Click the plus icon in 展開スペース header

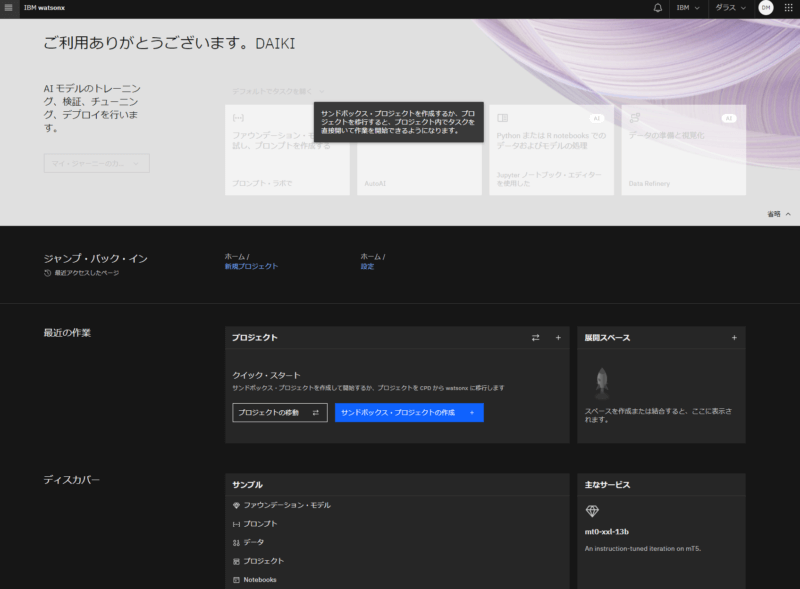tap(734, 338)
